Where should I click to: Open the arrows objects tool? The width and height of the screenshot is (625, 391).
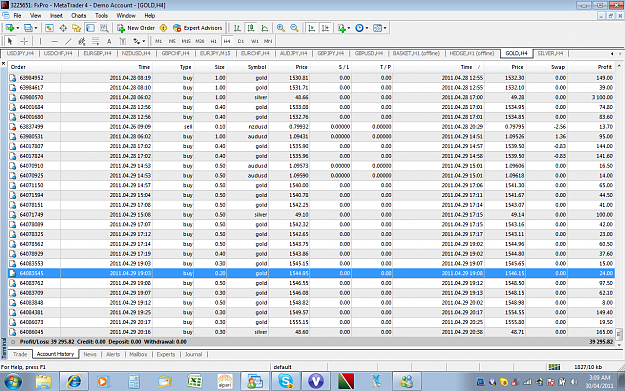coord(136,41)
